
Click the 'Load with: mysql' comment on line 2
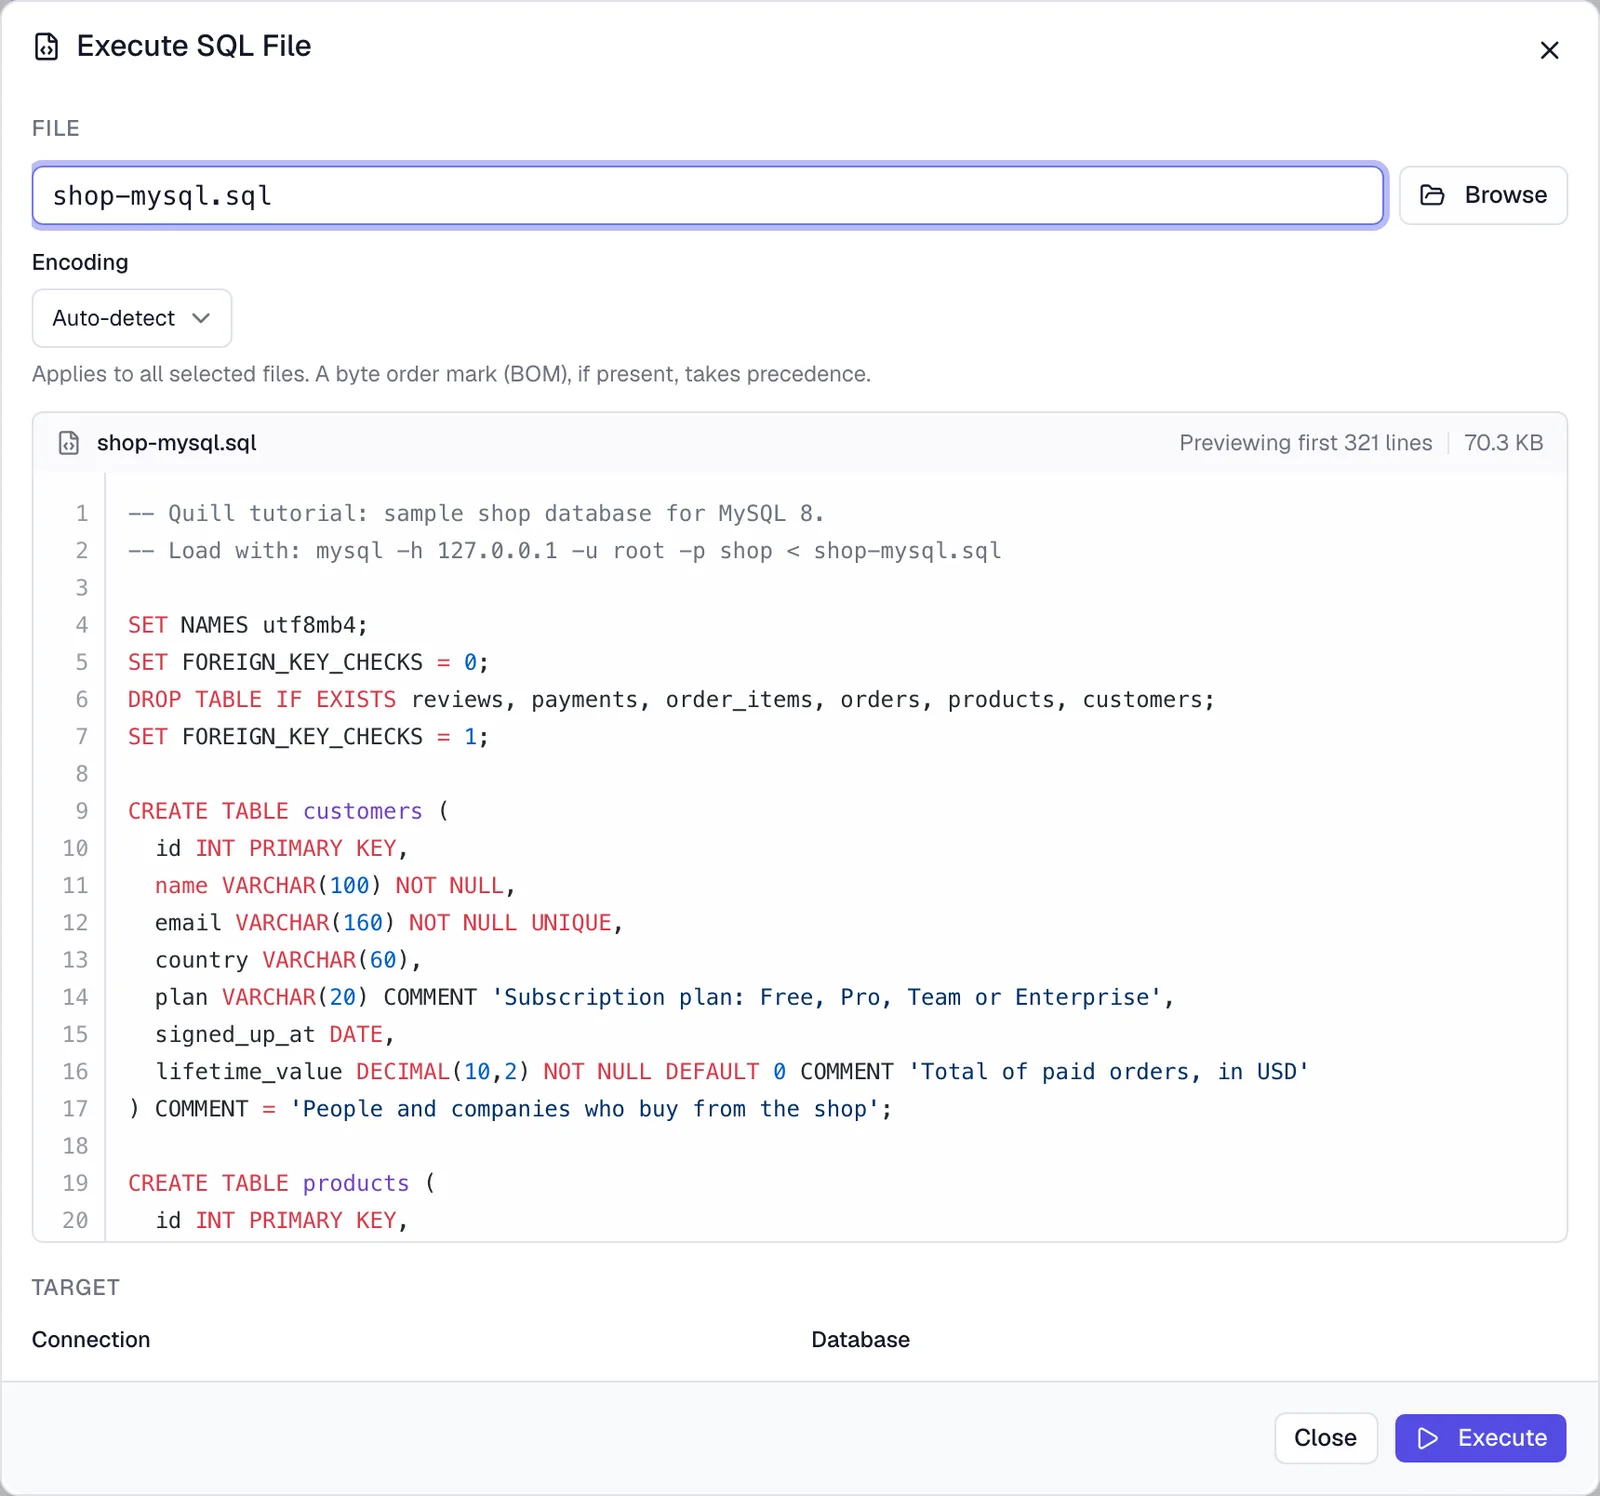click(565, 551)
